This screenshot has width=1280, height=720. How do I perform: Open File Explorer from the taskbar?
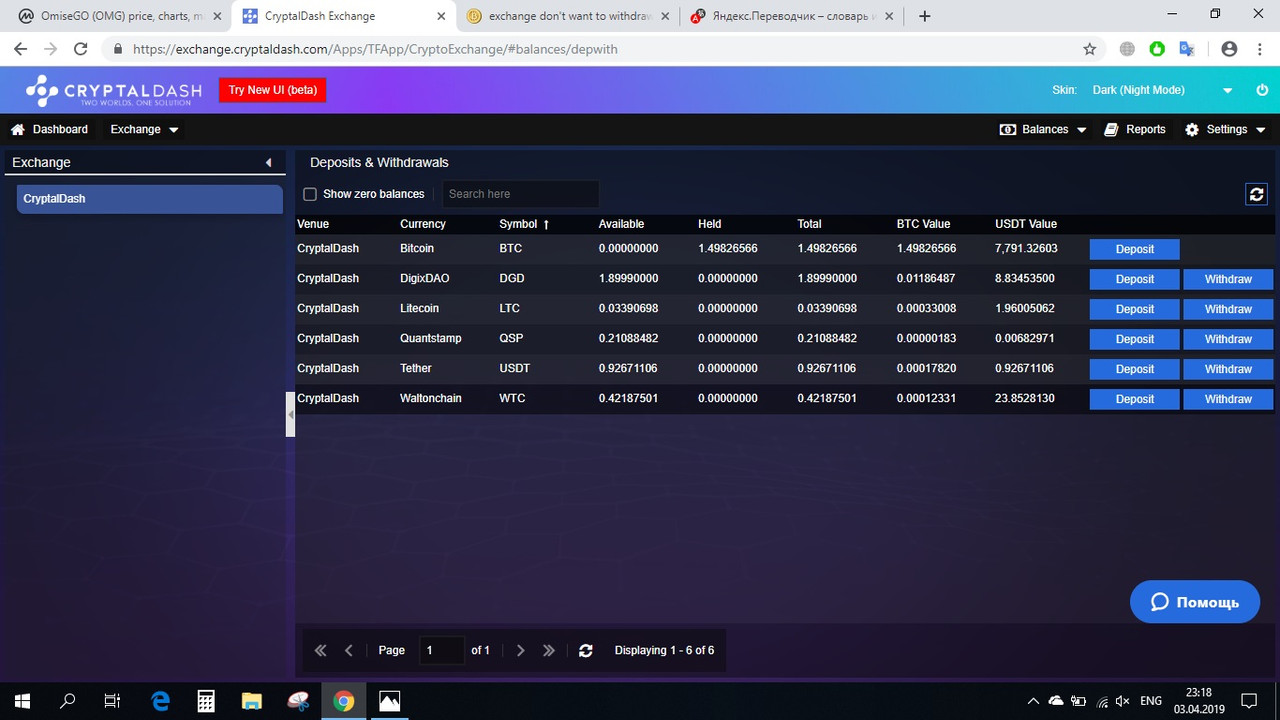[252, 700]
